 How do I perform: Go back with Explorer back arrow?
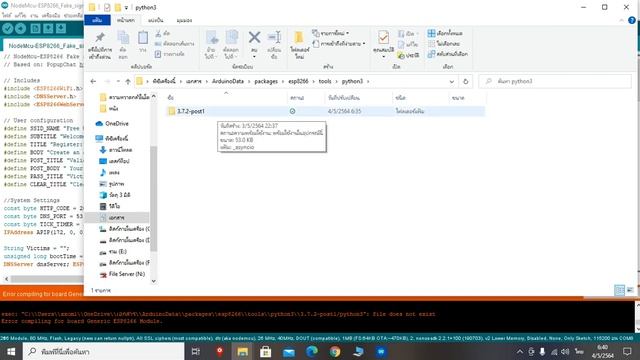coord(93,82)
